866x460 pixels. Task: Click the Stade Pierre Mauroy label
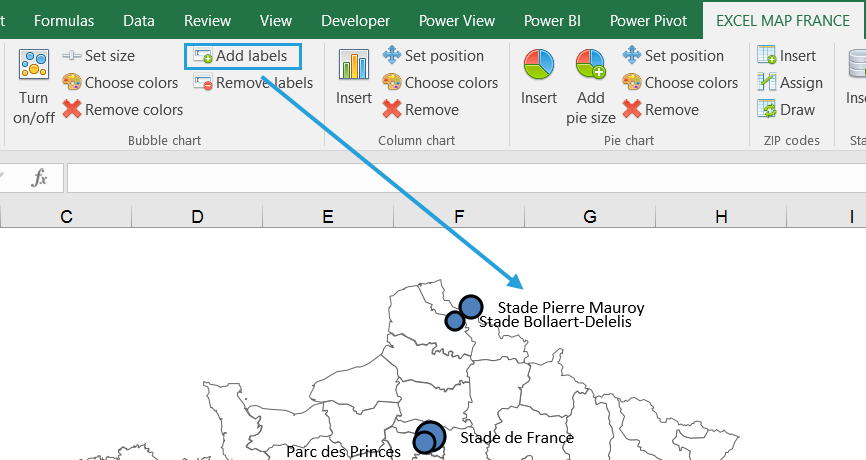pyautogui.click(x=571, y=308)
